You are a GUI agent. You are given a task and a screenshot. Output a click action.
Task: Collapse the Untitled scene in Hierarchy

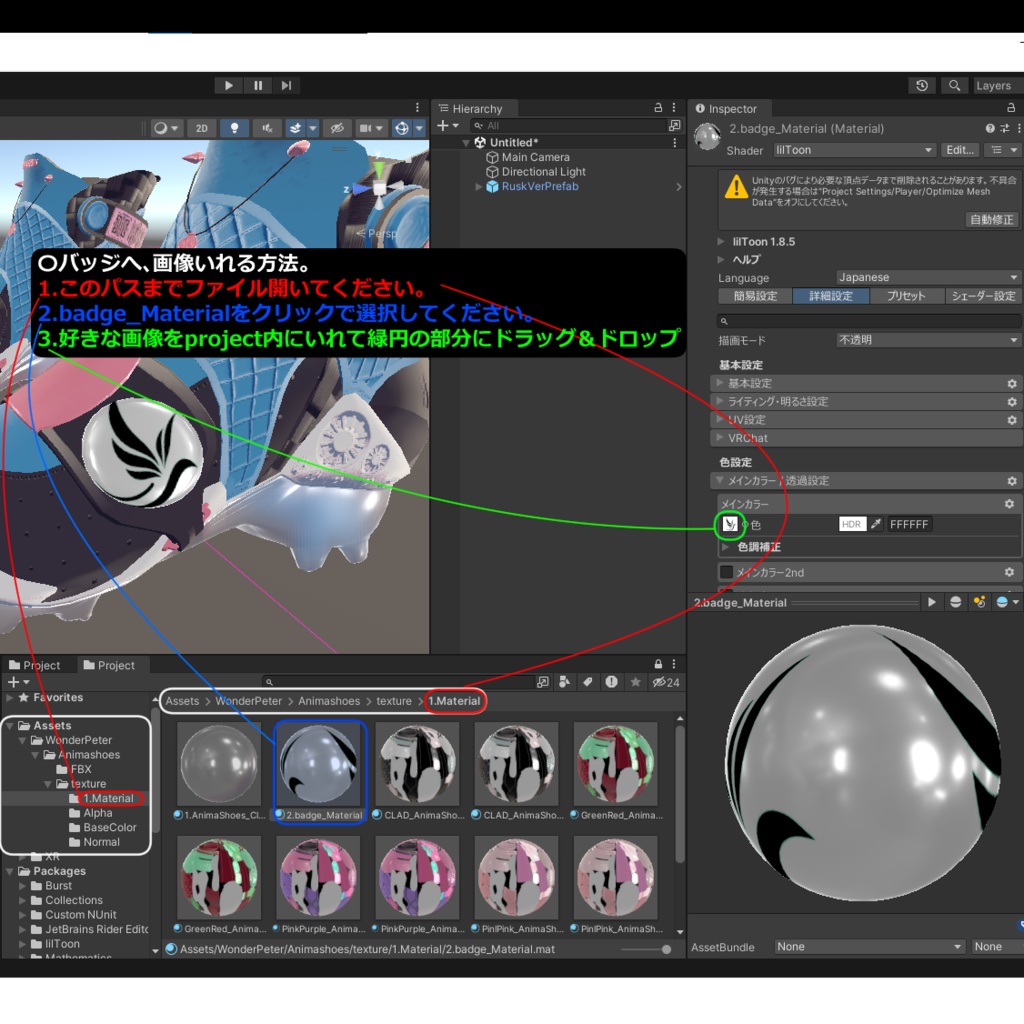pyautogui.click(x=466, y=142)
